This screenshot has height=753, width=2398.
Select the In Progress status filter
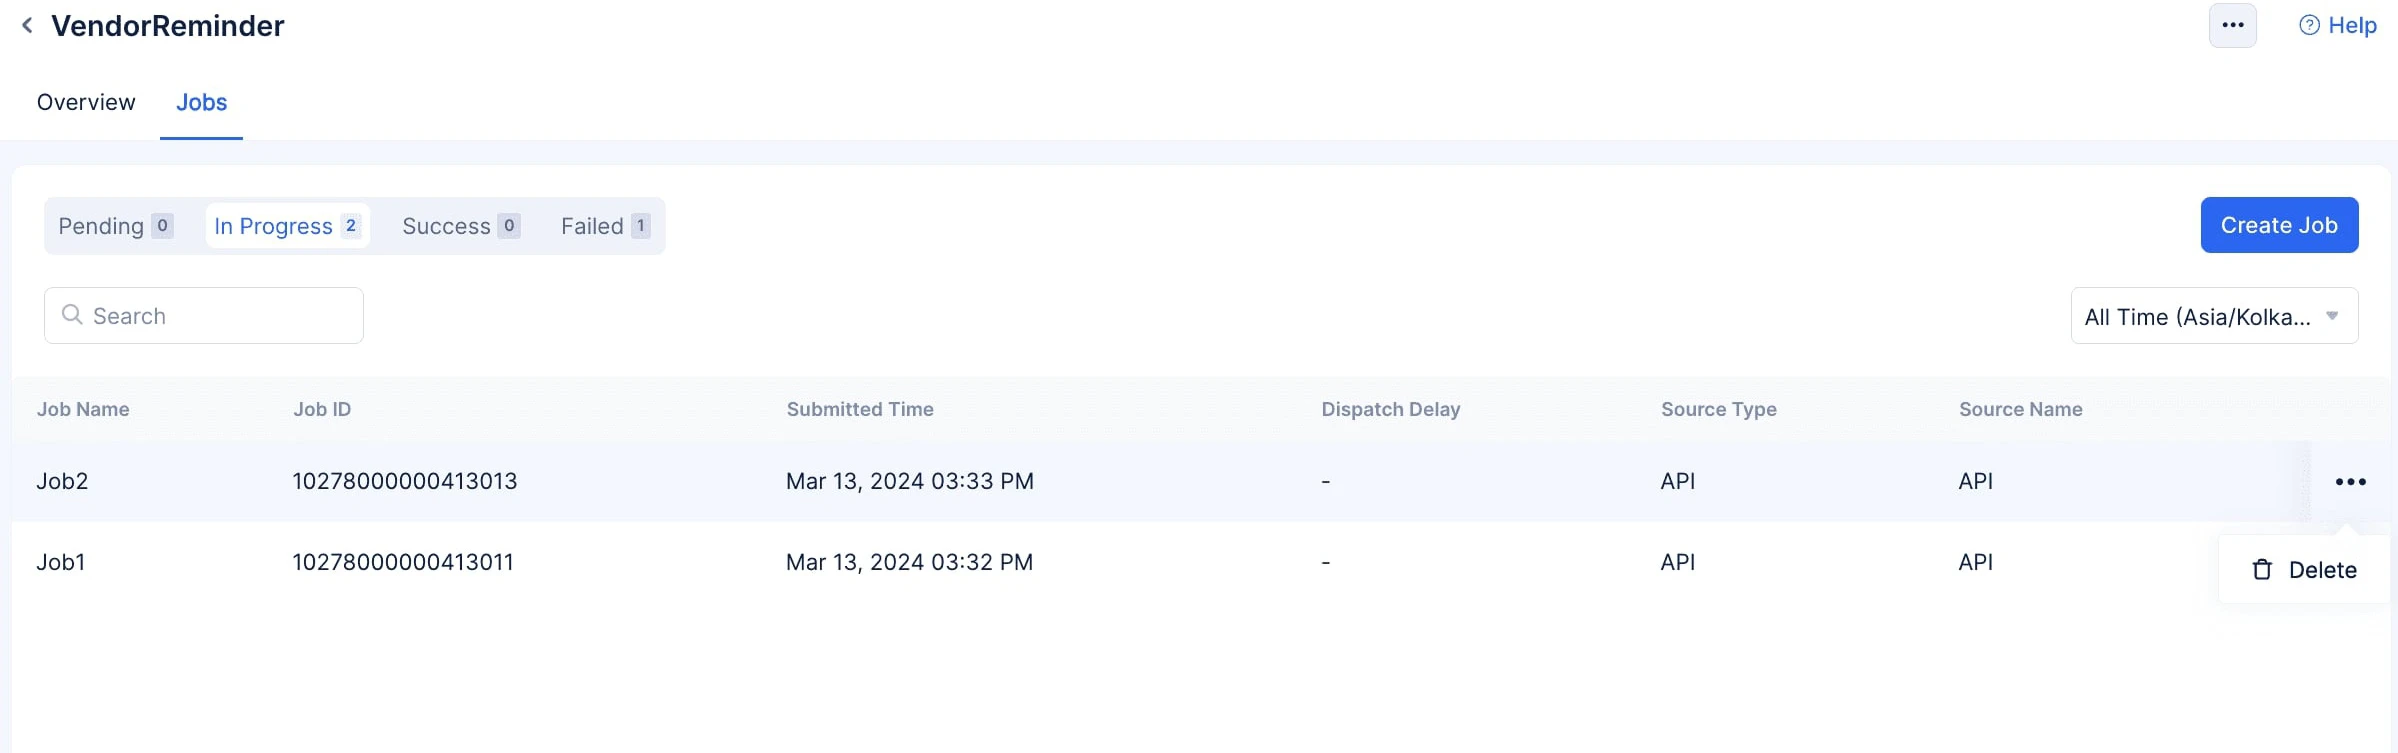pyautogui.click(x=286, y=226)
